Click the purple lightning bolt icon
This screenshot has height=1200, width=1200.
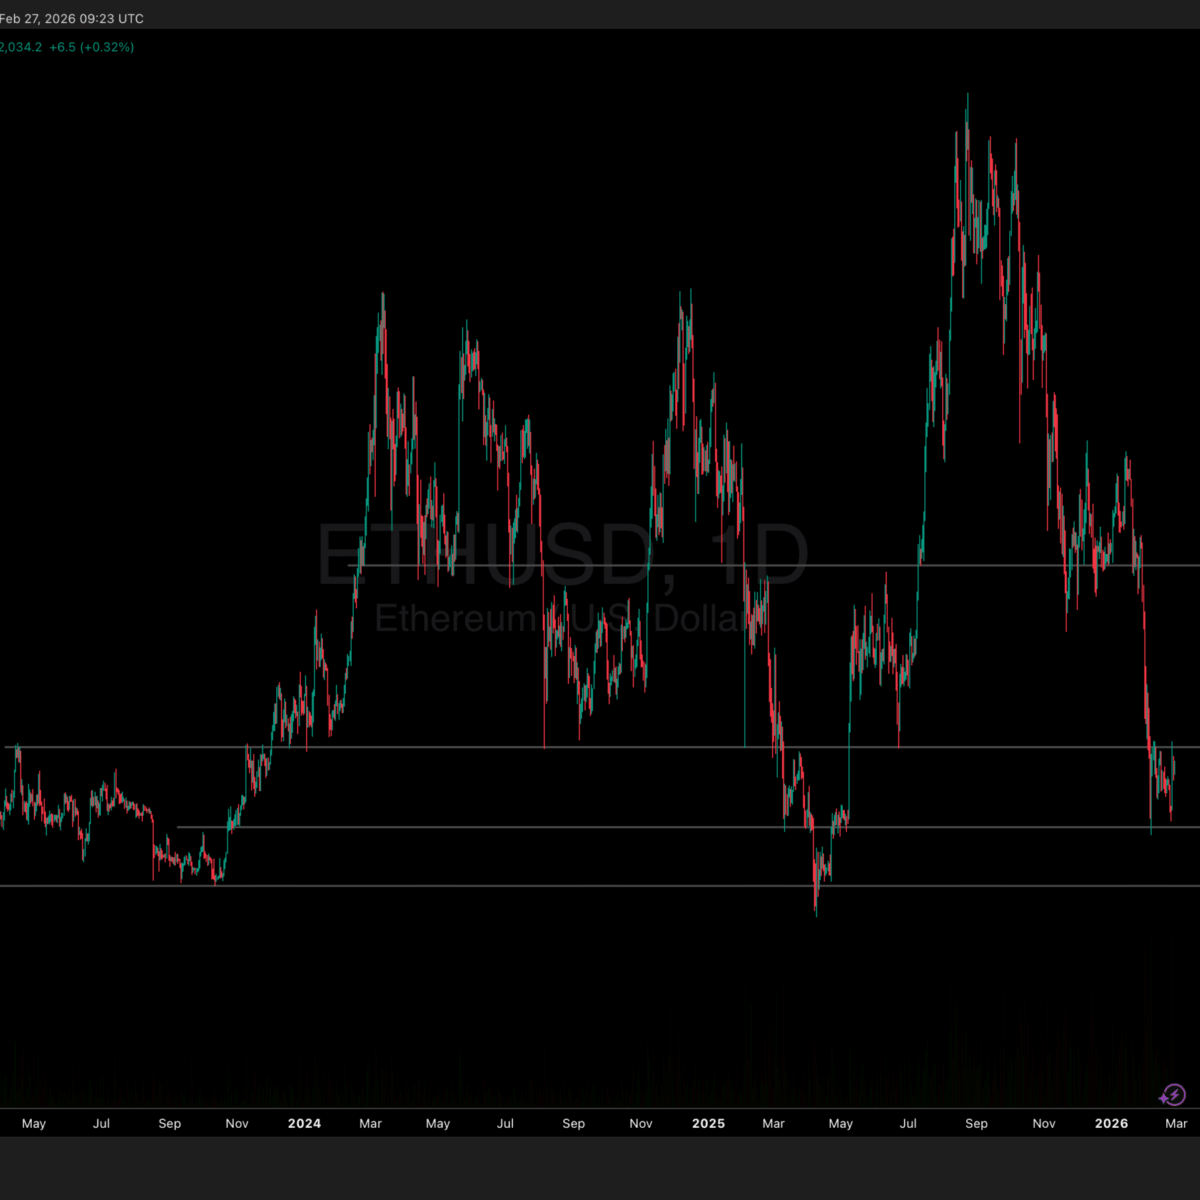pyautogui.click(x=1172, y=1095)
